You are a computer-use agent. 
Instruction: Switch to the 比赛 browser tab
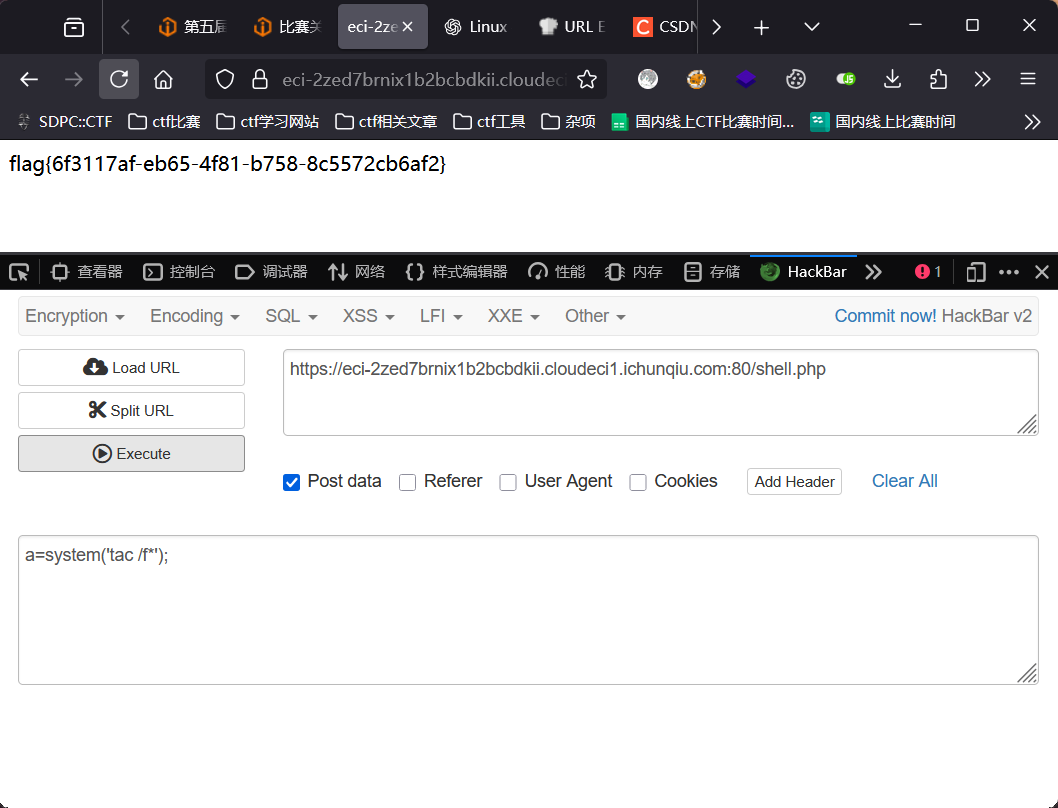click(287, 27)
